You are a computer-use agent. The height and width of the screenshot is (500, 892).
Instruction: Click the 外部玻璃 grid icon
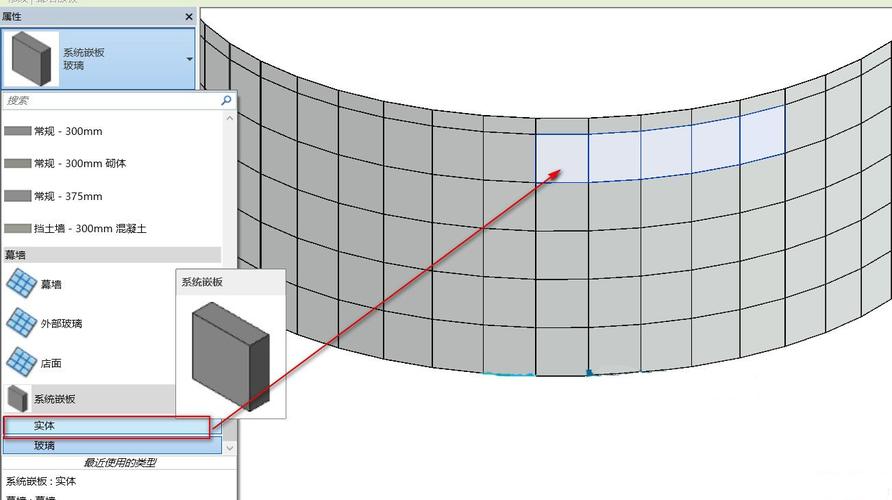[x=22, y=323]
